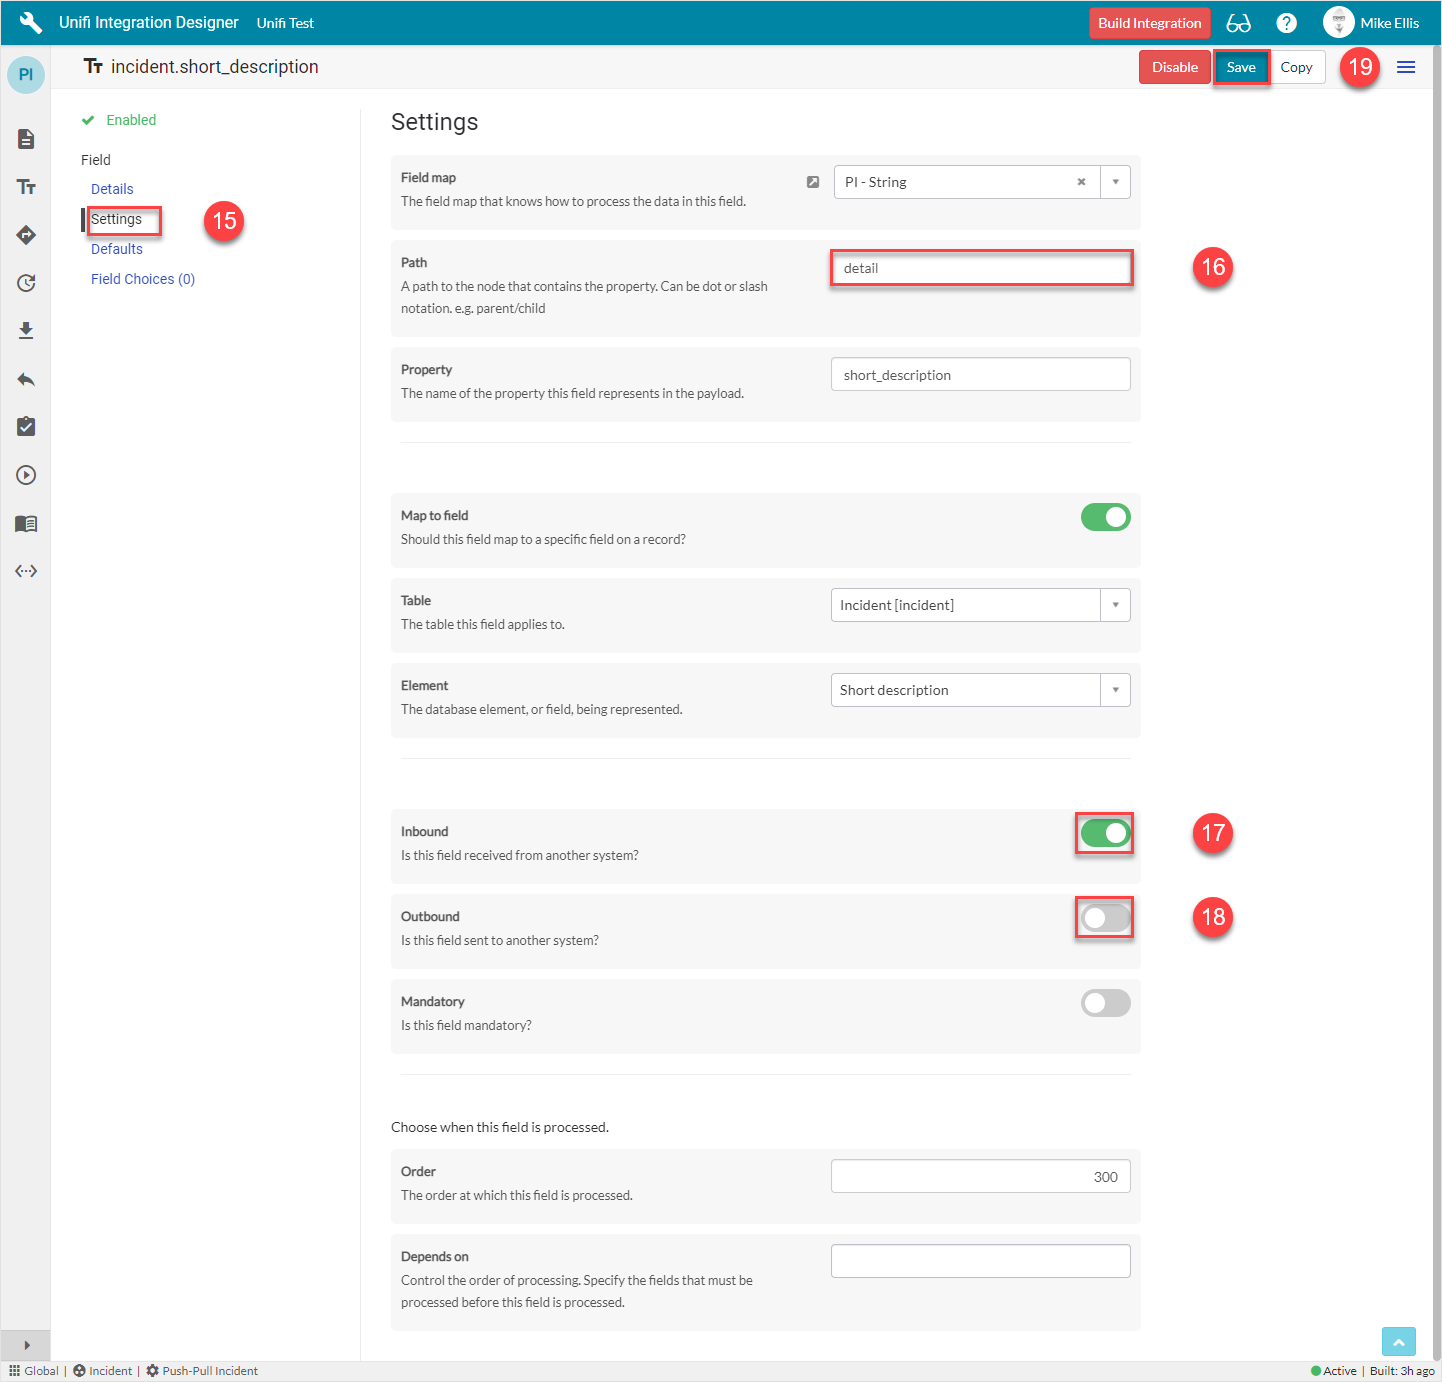Open the hamburger menu icon
The image size is (1442, 1382).
click(x=1406, y=67)
